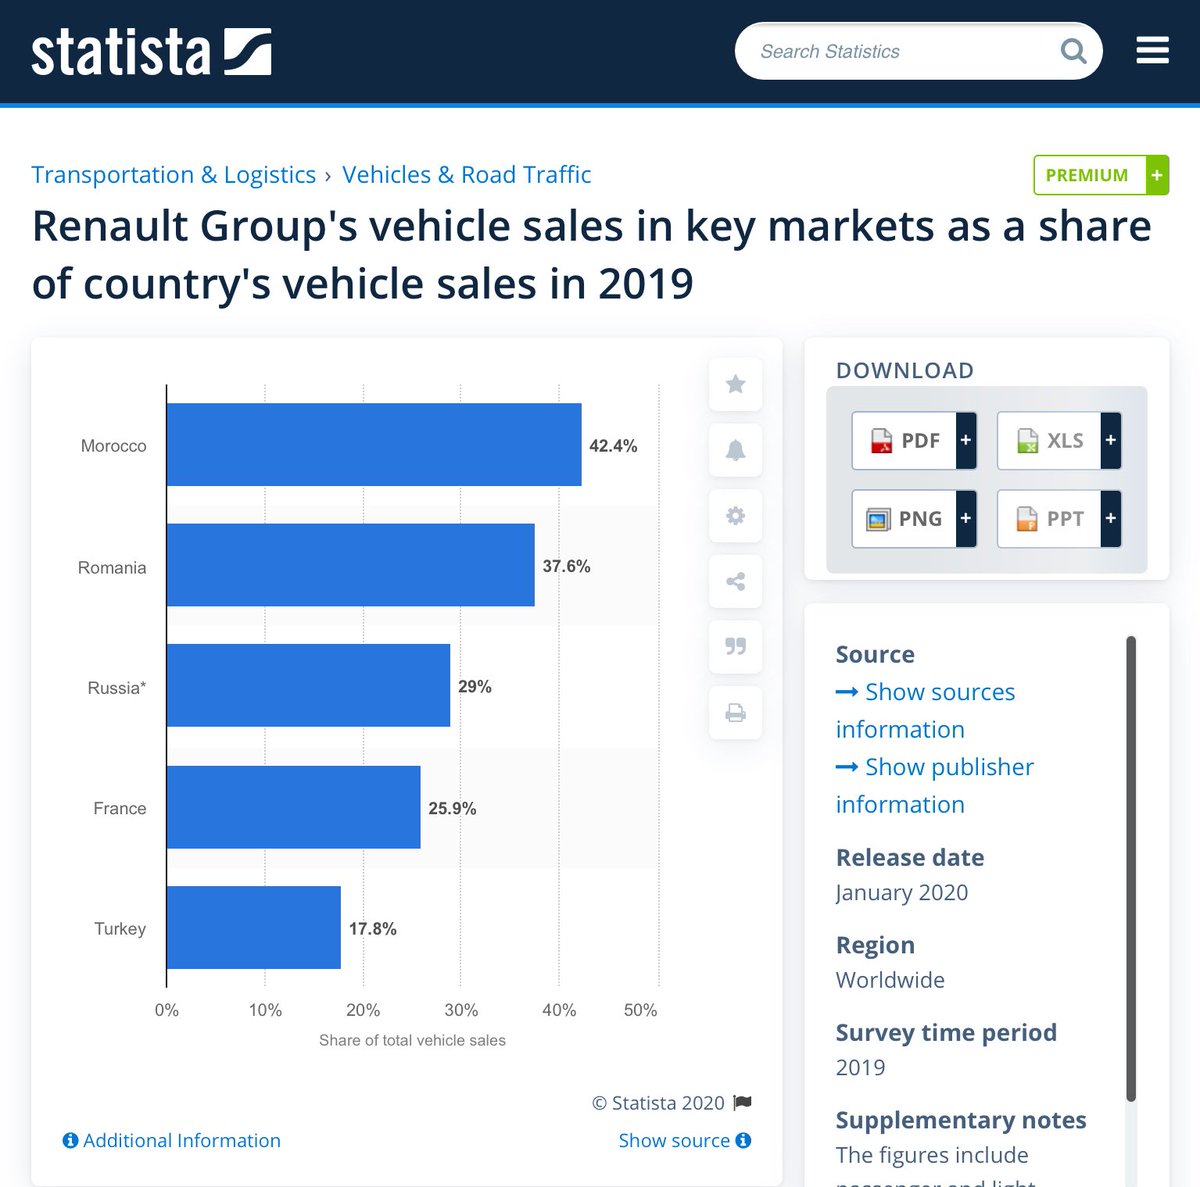Screen dimensions: 1200x1187
Task: Show publisher information link
Action: click(935, 785)
